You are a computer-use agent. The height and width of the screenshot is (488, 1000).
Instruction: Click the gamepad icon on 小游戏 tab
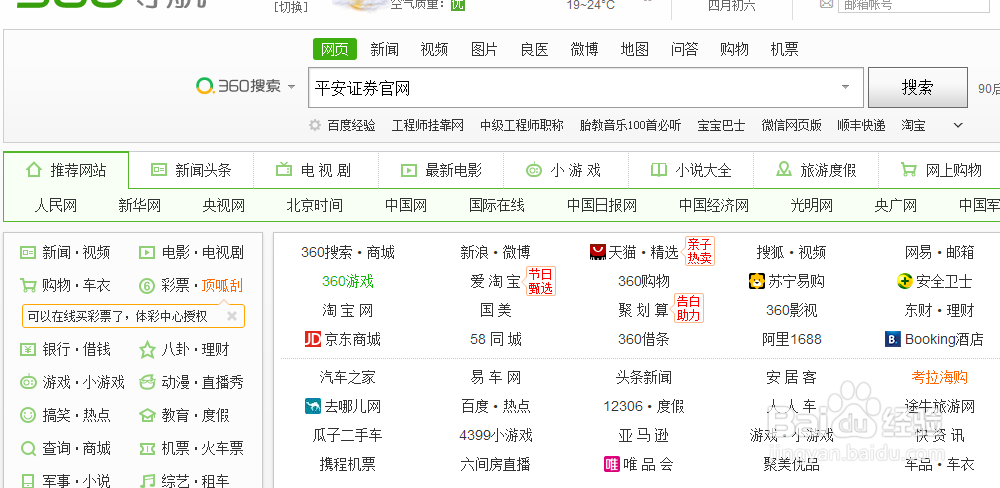(534, 170)
